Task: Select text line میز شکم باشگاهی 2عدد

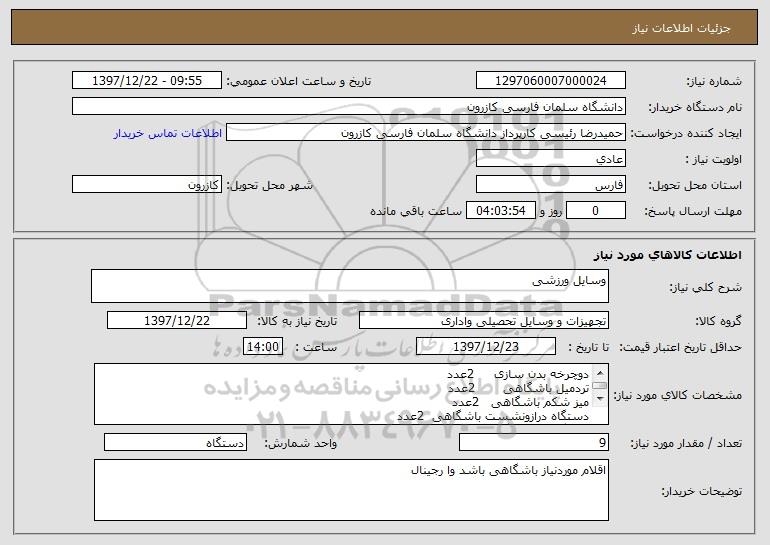Action: [x=520, y=403]
